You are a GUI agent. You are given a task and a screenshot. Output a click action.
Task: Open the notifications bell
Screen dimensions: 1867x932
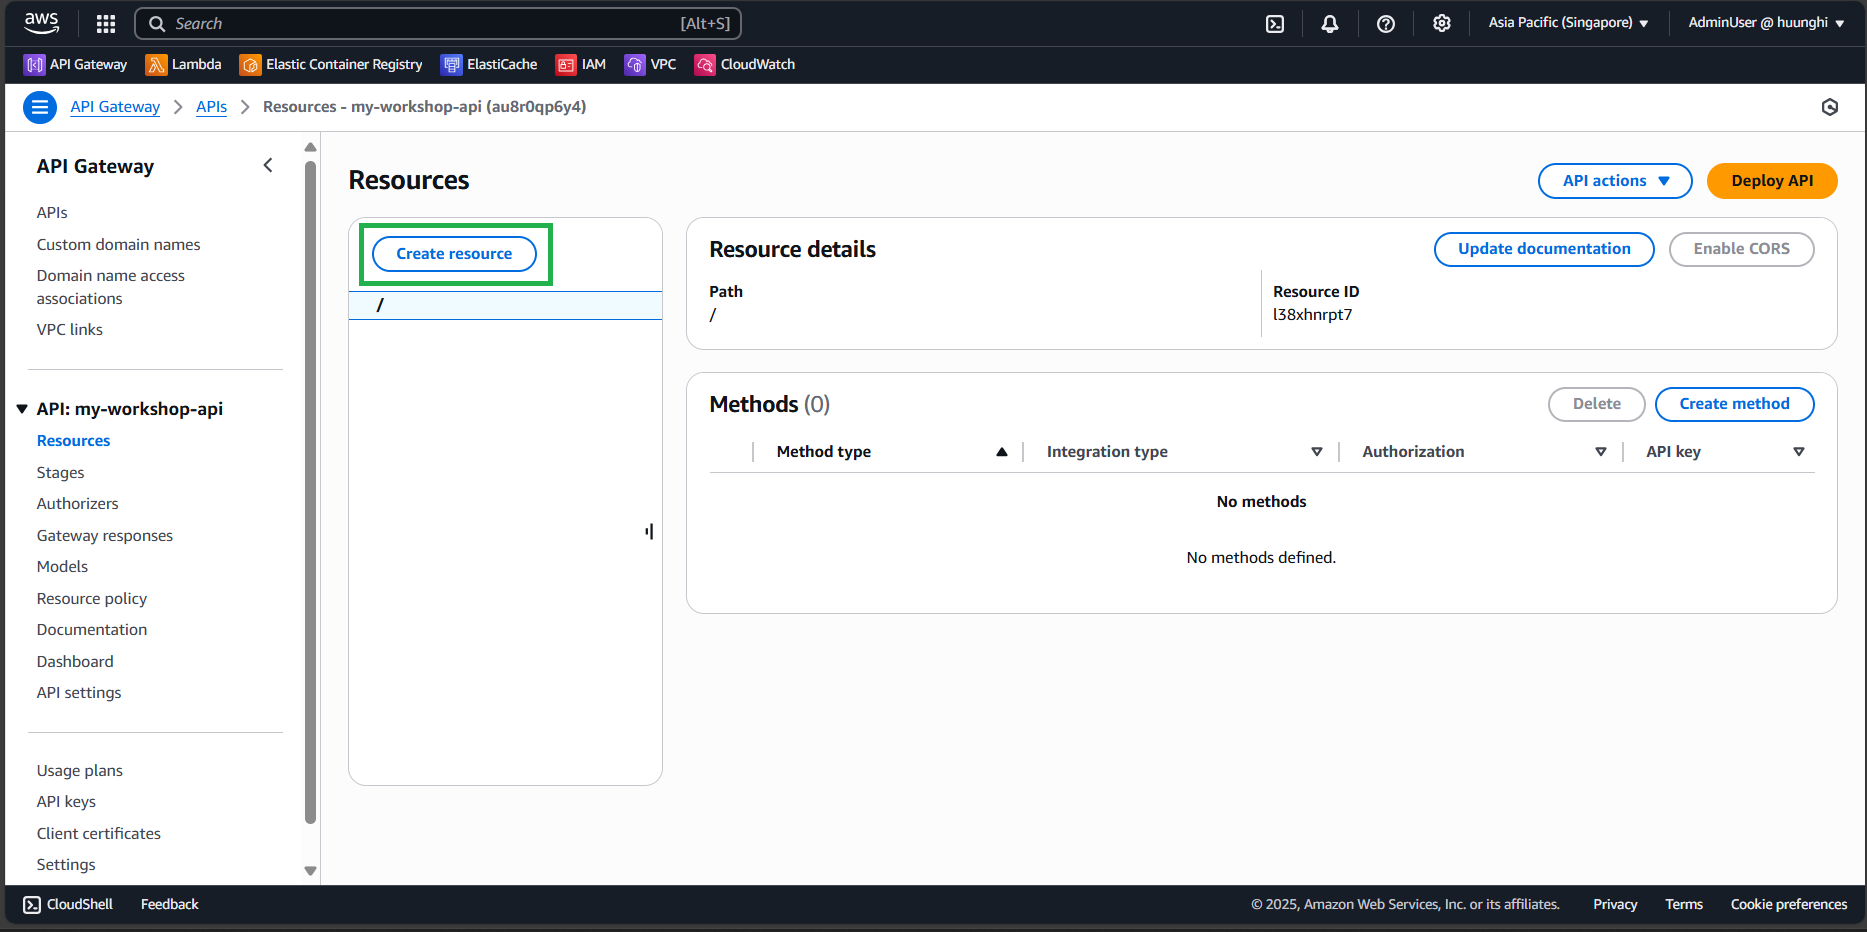1330,23
